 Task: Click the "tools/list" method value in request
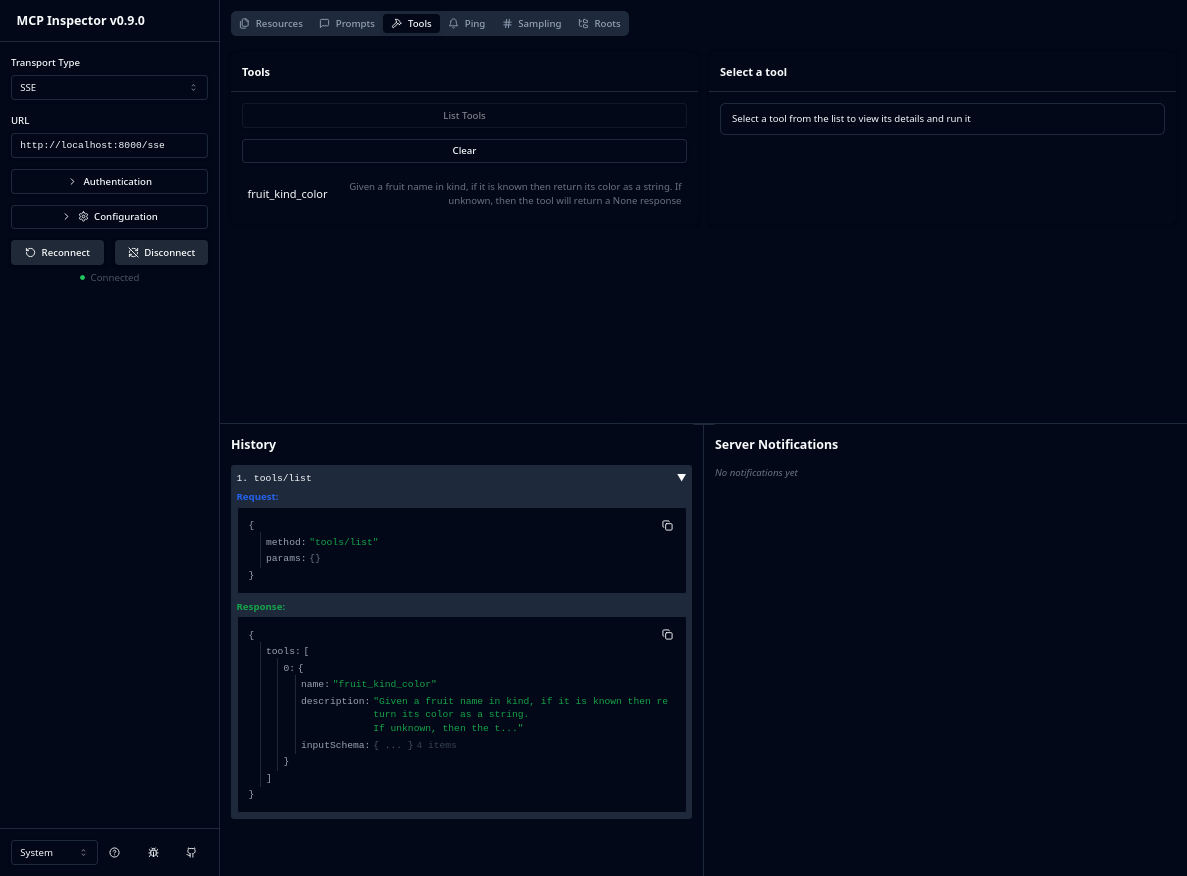coord(344,542)
